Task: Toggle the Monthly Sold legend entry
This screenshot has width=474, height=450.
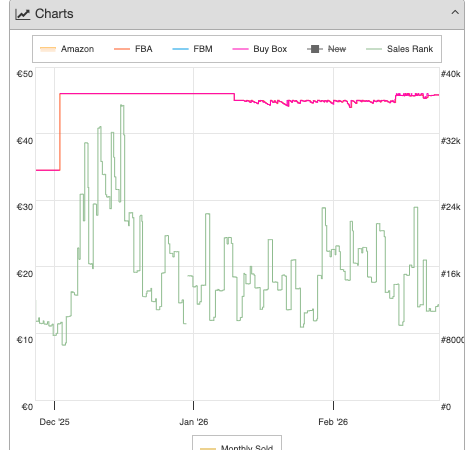Action: coord(237,447)
